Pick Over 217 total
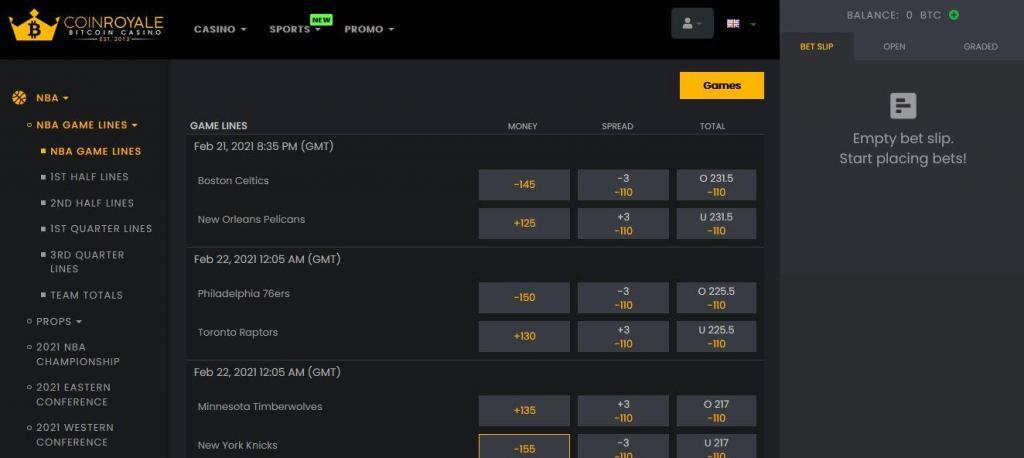Screen dimensions: 1024x458 716,411
